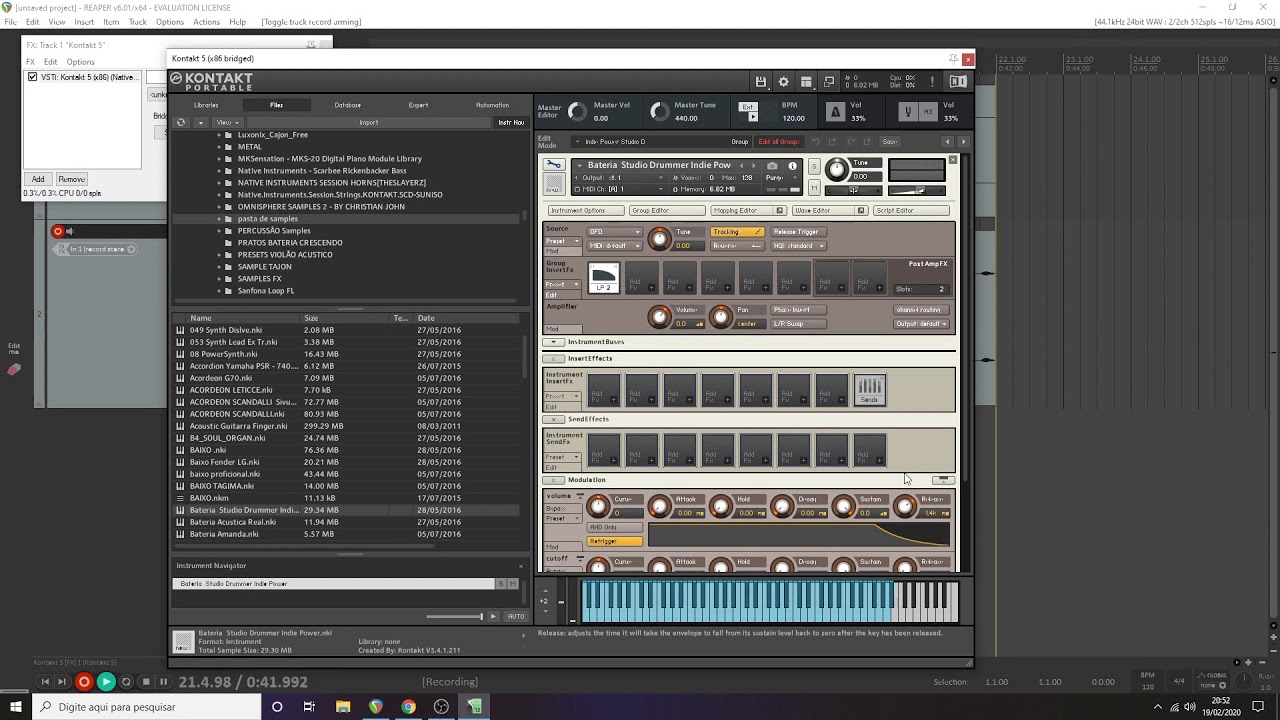
Task: Click the instrument wrench edit icon
Action: [554, 165]
